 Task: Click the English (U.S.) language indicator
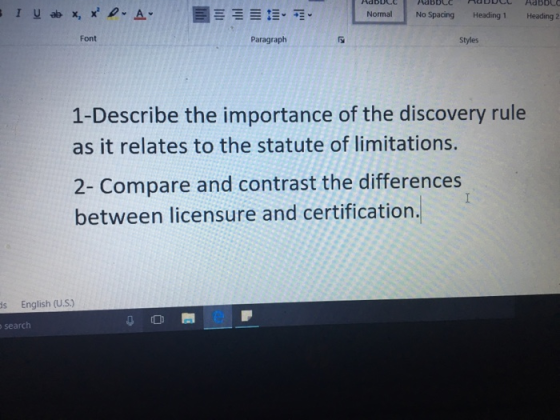48,304
